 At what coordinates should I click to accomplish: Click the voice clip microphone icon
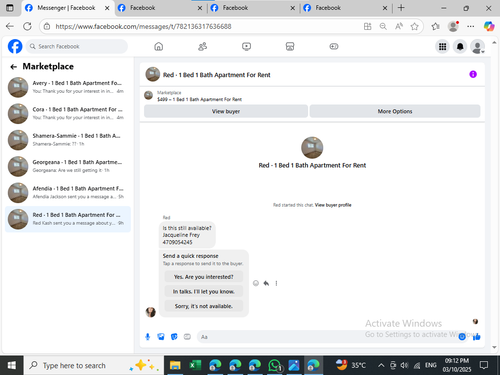pos(148,337)
